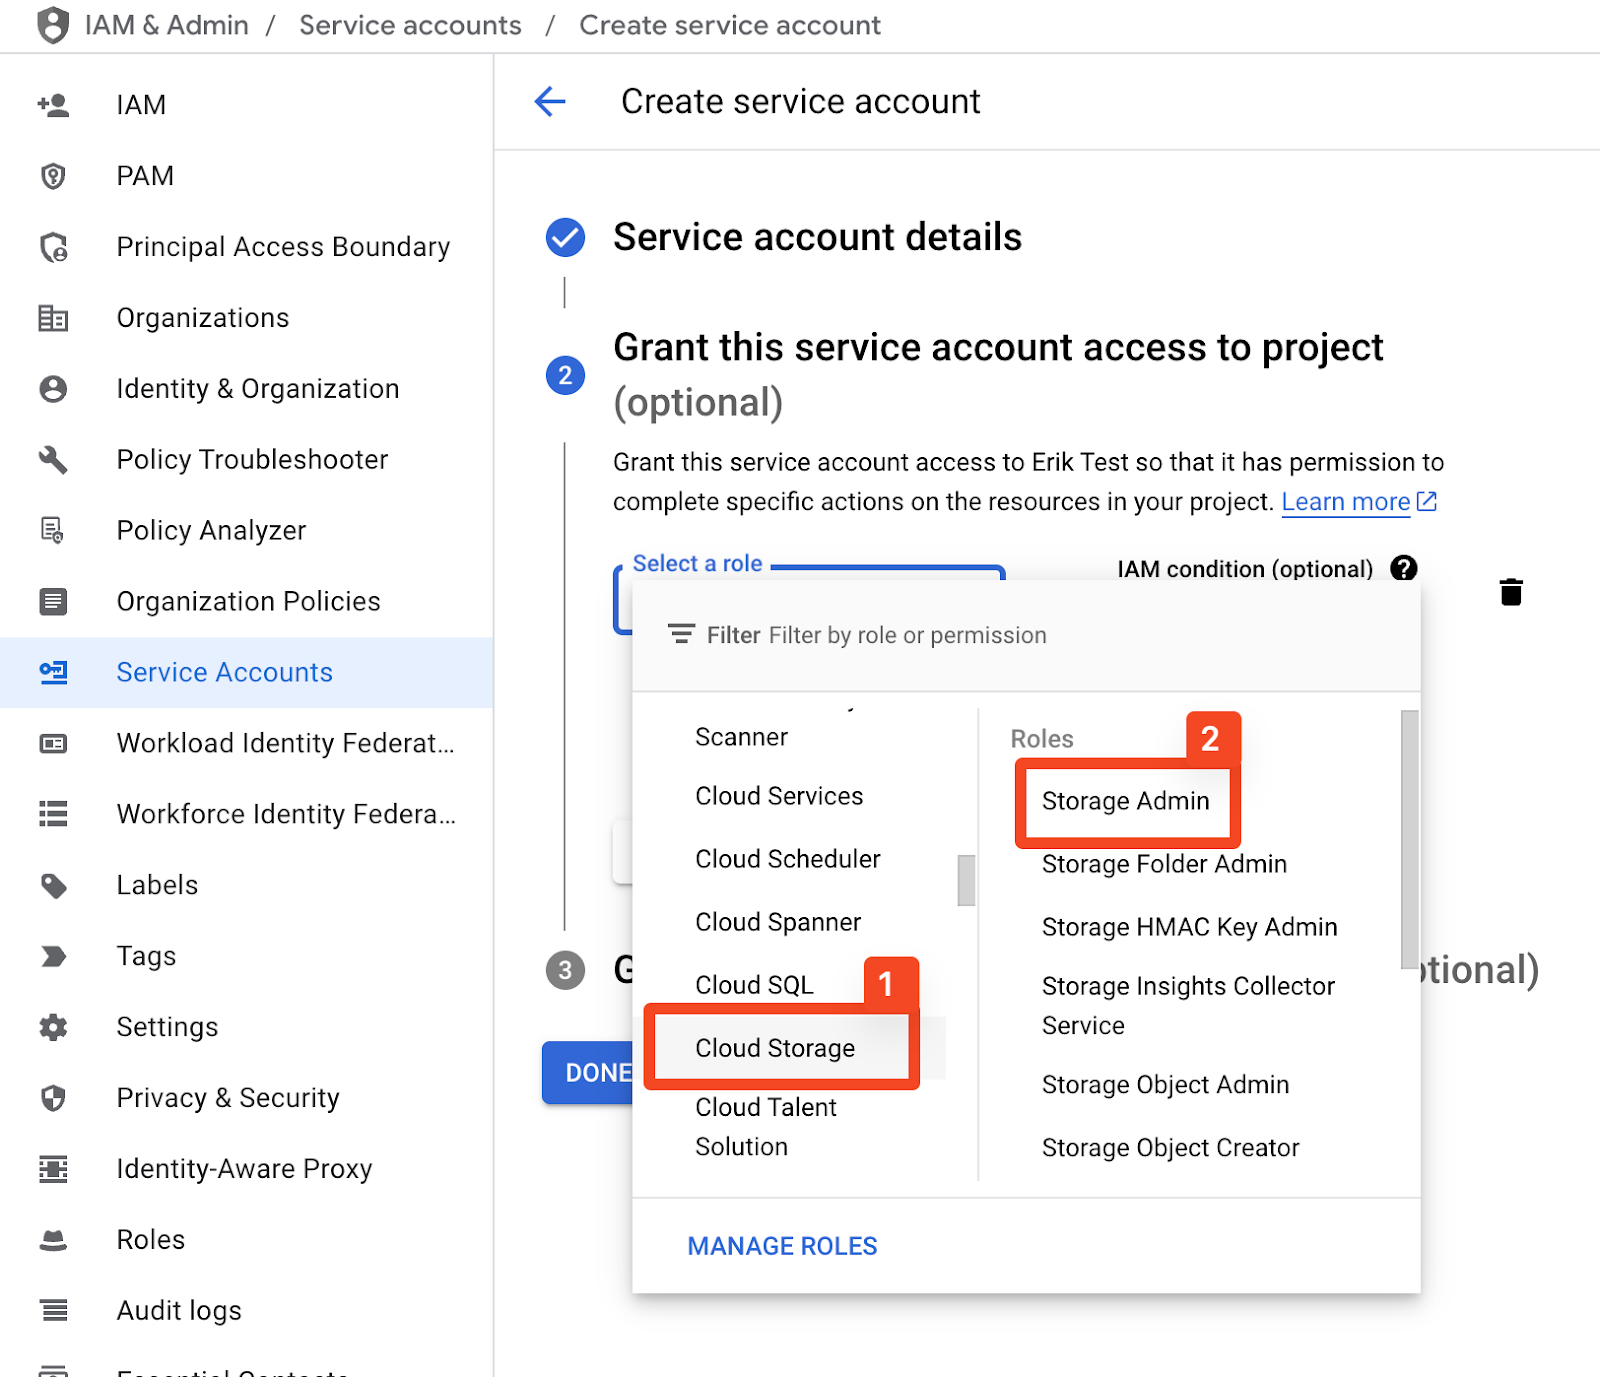Click the MANAGE ROLES link
The height and width of the screenshot is (1377, 1600).
782,1246
